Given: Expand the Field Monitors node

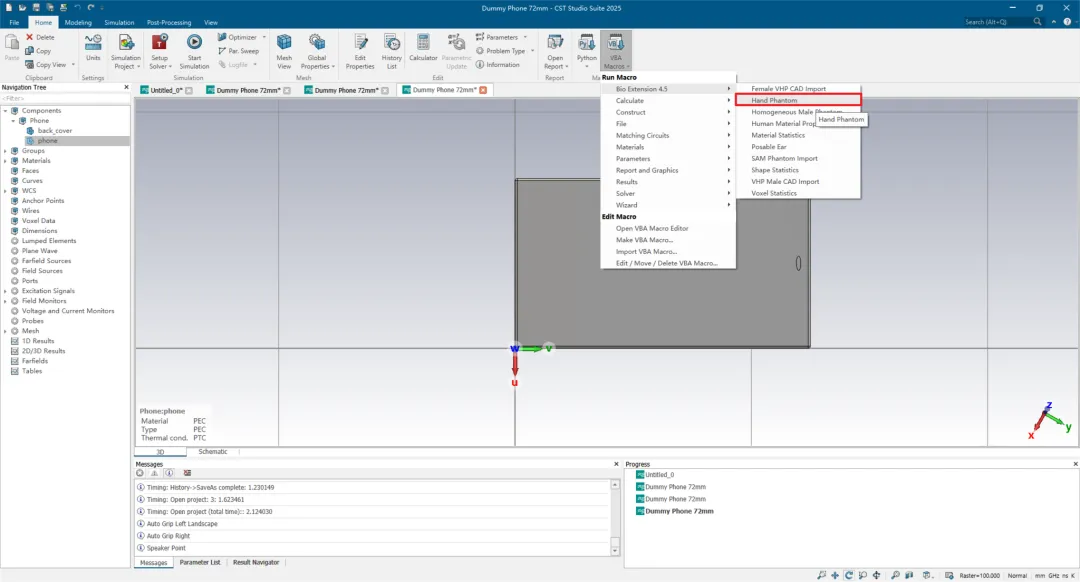Looking at the screenshot, I should click(x=6, y=301).
